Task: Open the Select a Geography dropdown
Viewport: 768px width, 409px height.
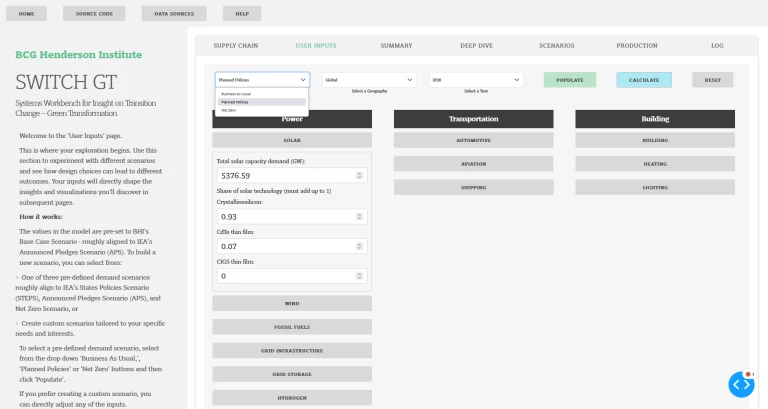Action: coord(368,79)
